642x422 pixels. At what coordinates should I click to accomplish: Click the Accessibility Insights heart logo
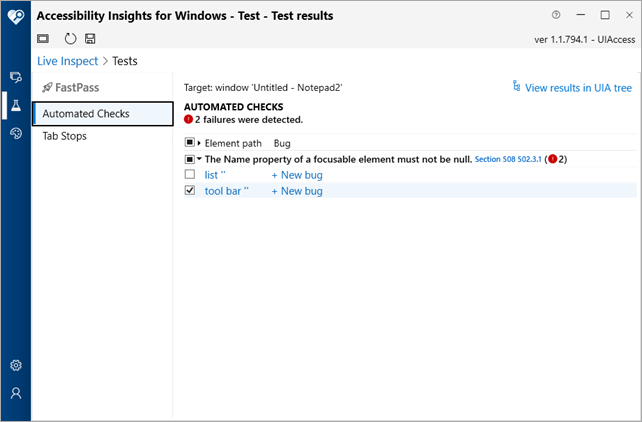(x=16, y=16)
